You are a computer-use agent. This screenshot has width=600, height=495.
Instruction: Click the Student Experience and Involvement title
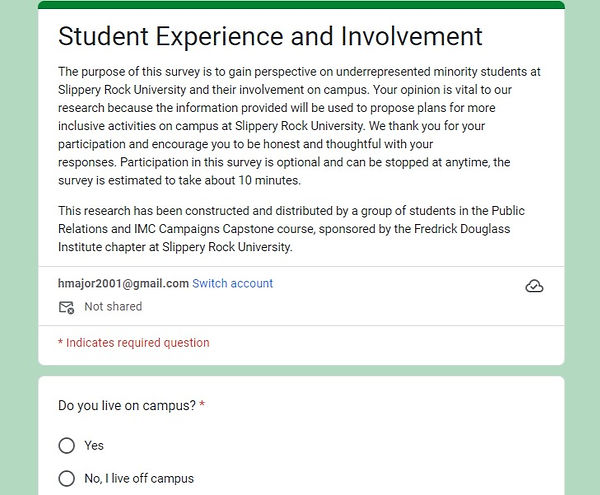pyautogui.click(x=270, y=37)
